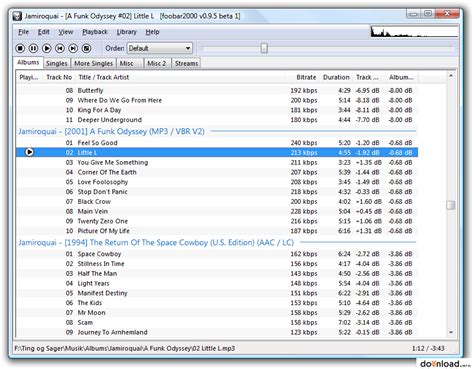The width and height of the screenshot is (474, 369).
Task: Open the Edit menu
Action: tap(44, 32)
